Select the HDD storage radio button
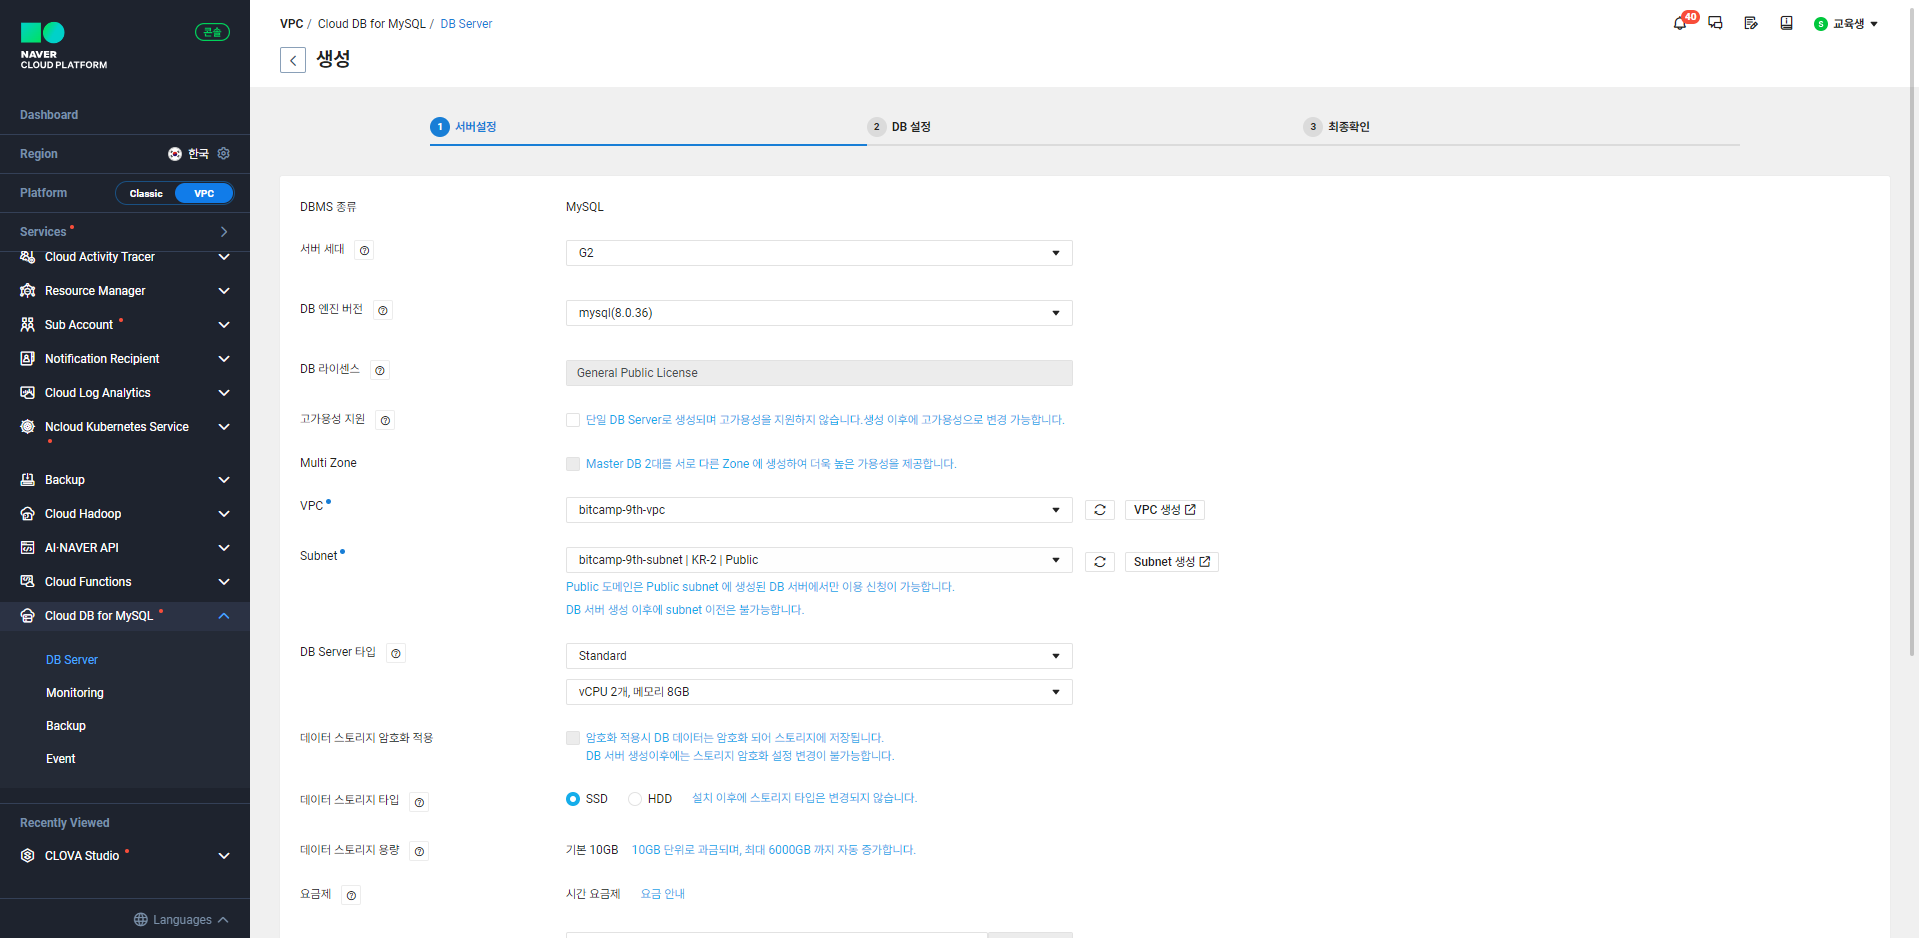Image resolution: width=1919 pixels, height=938 pixels. tap(635, 799)
